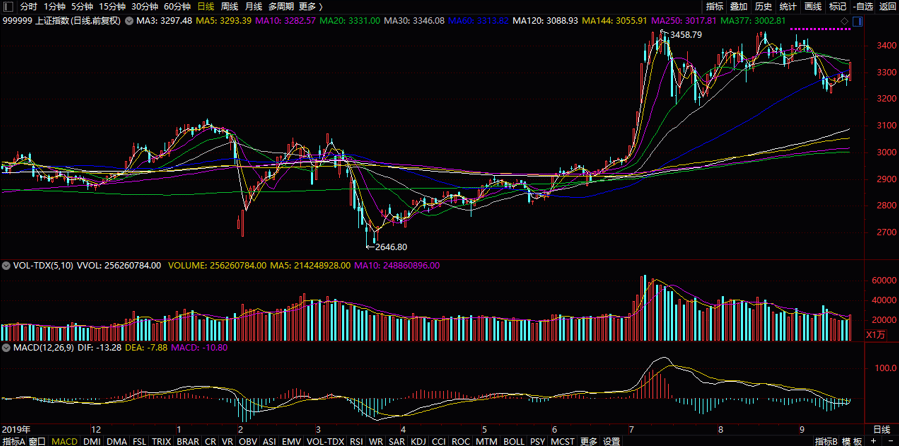Click the diamond marker icon near MA377
The height and width of the screenshot is (446, 899).
(x=845, y=20)
